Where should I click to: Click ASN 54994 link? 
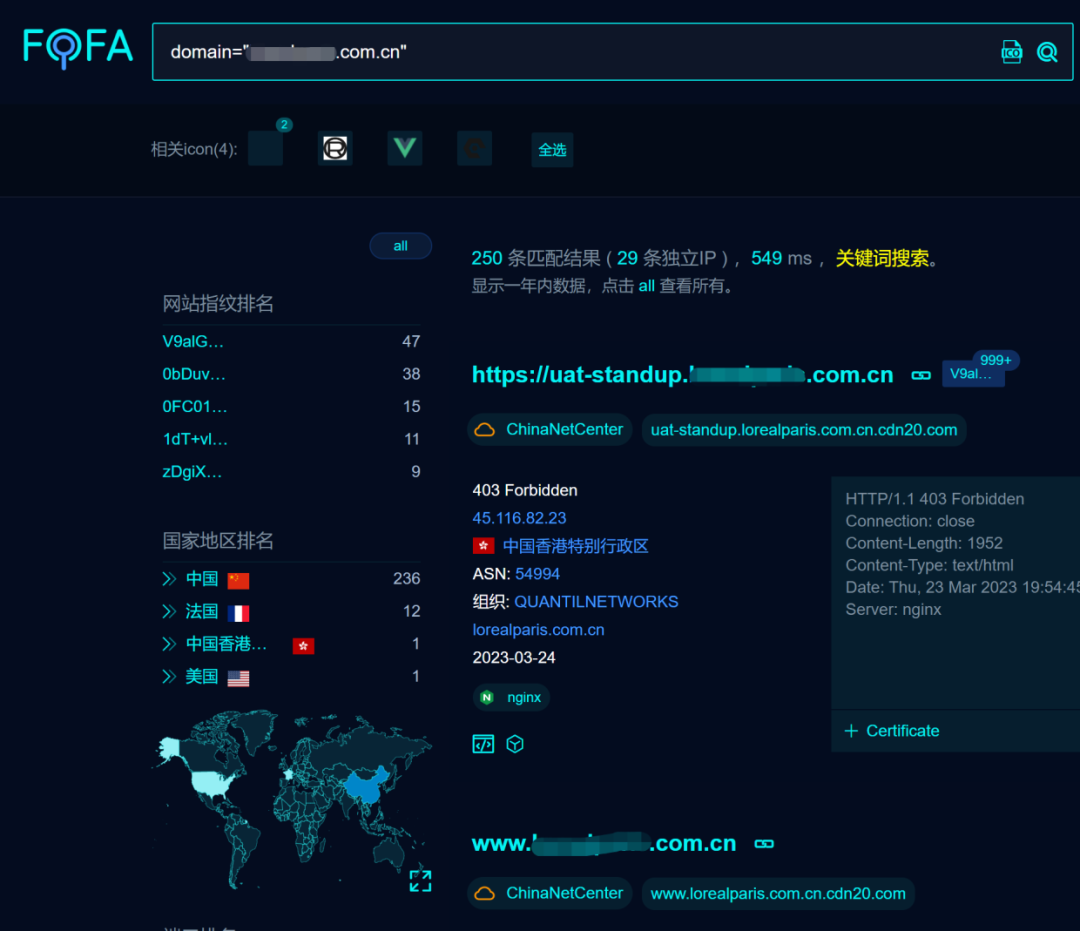pyautogui.click(x=537, y=574)
